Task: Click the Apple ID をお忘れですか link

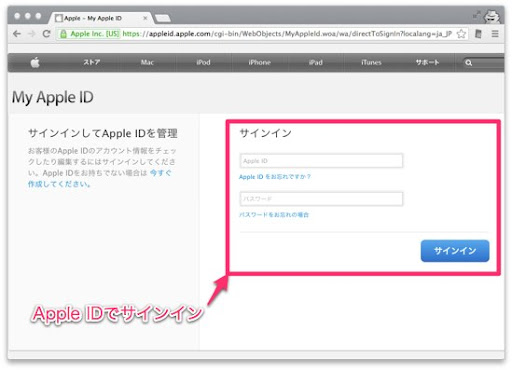Action: click(x=275, y=177)
